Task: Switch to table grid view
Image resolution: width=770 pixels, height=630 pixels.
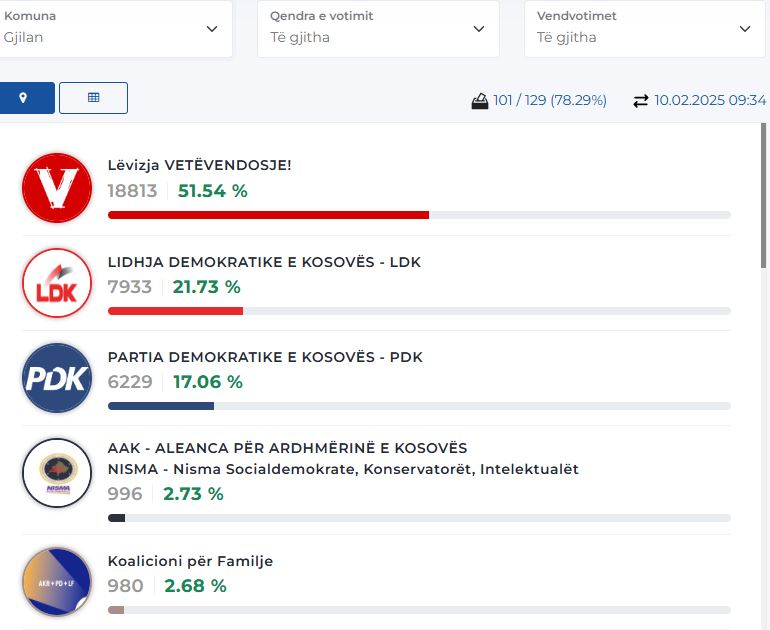Action: (93, 98)
